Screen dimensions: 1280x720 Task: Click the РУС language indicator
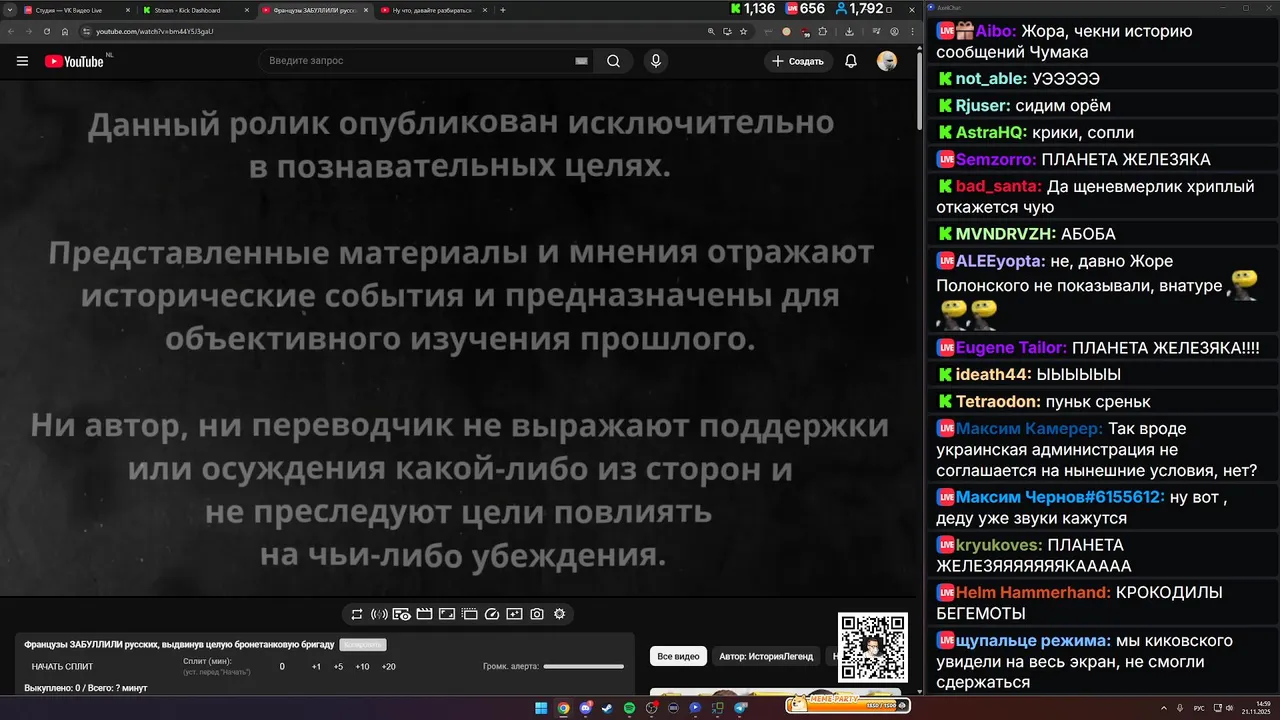coord(1199,706)
